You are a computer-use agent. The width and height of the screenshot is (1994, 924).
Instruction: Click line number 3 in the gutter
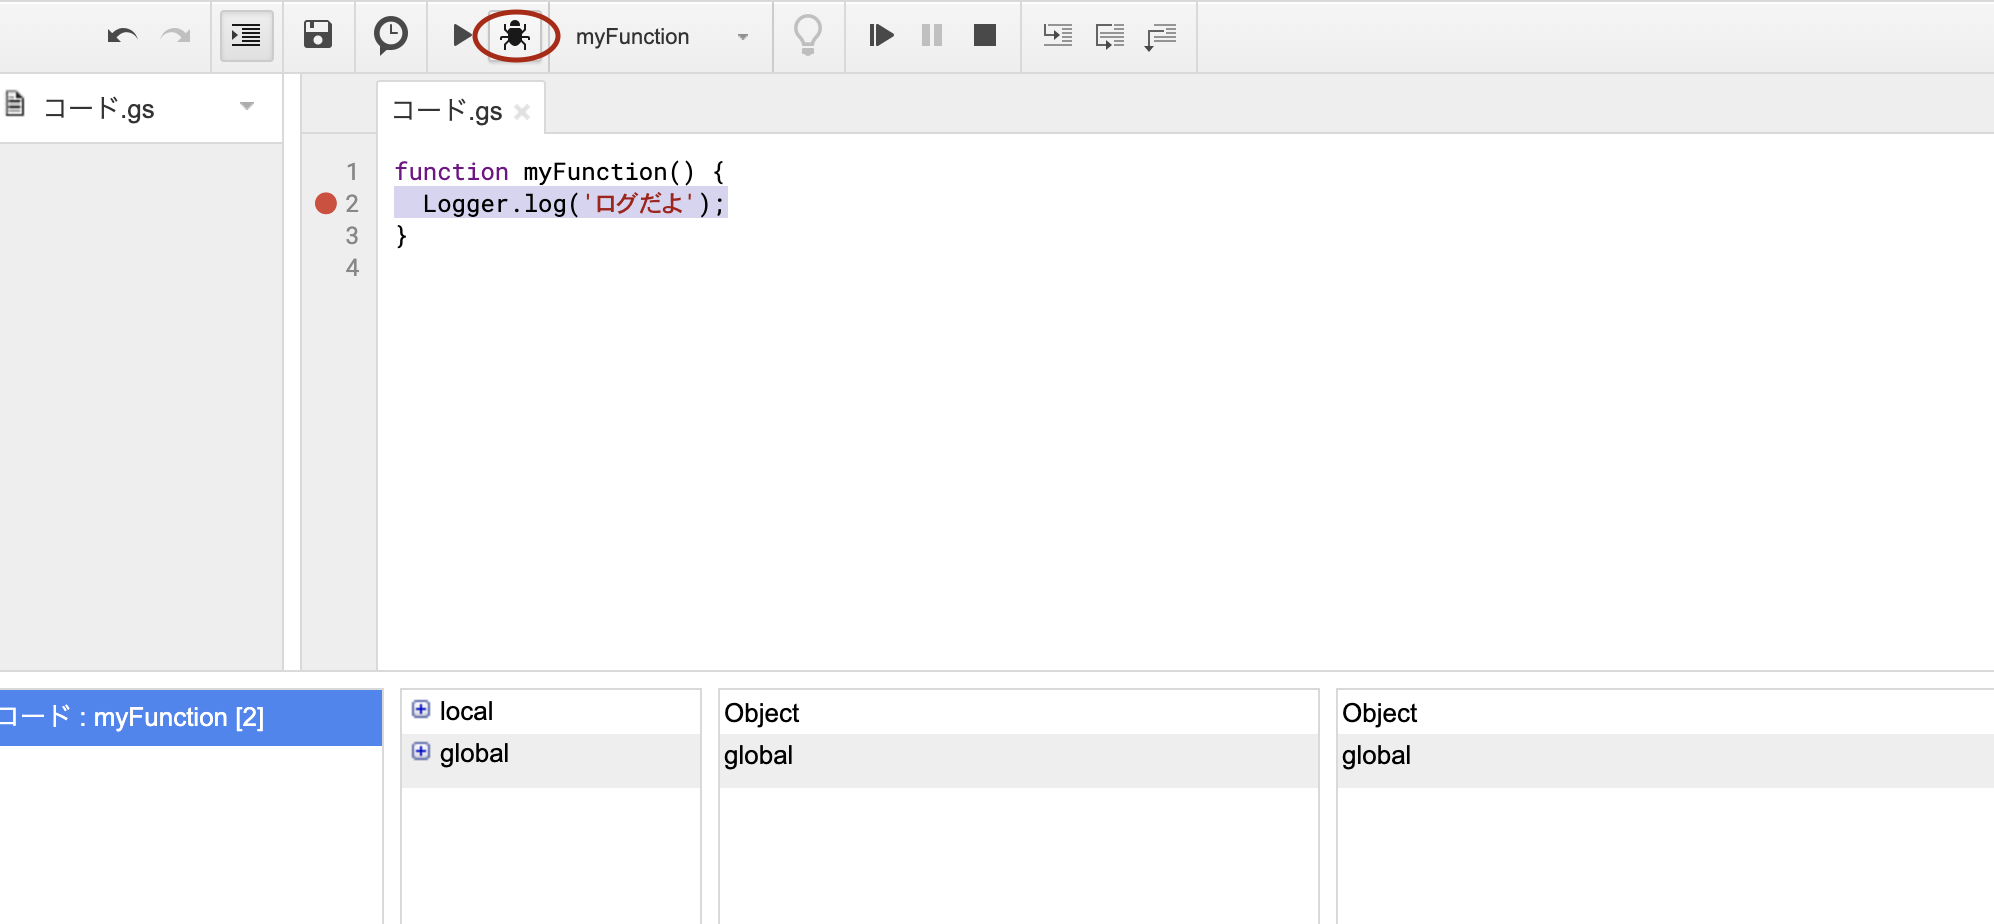(352, 236)
